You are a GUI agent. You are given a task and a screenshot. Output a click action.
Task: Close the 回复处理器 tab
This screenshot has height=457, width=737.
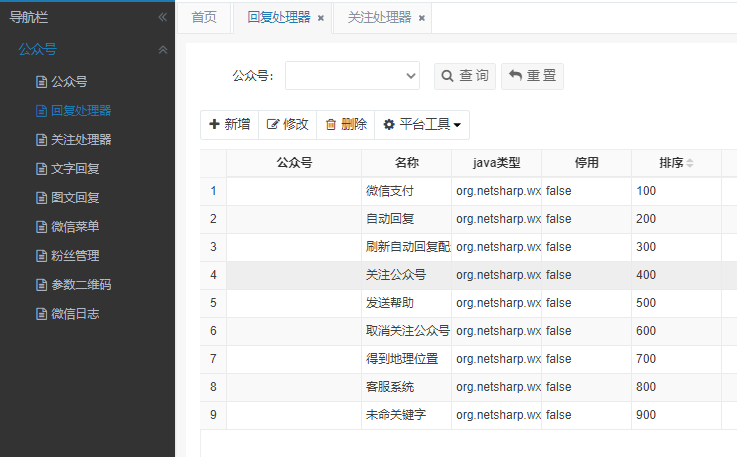tap(321, 18)
